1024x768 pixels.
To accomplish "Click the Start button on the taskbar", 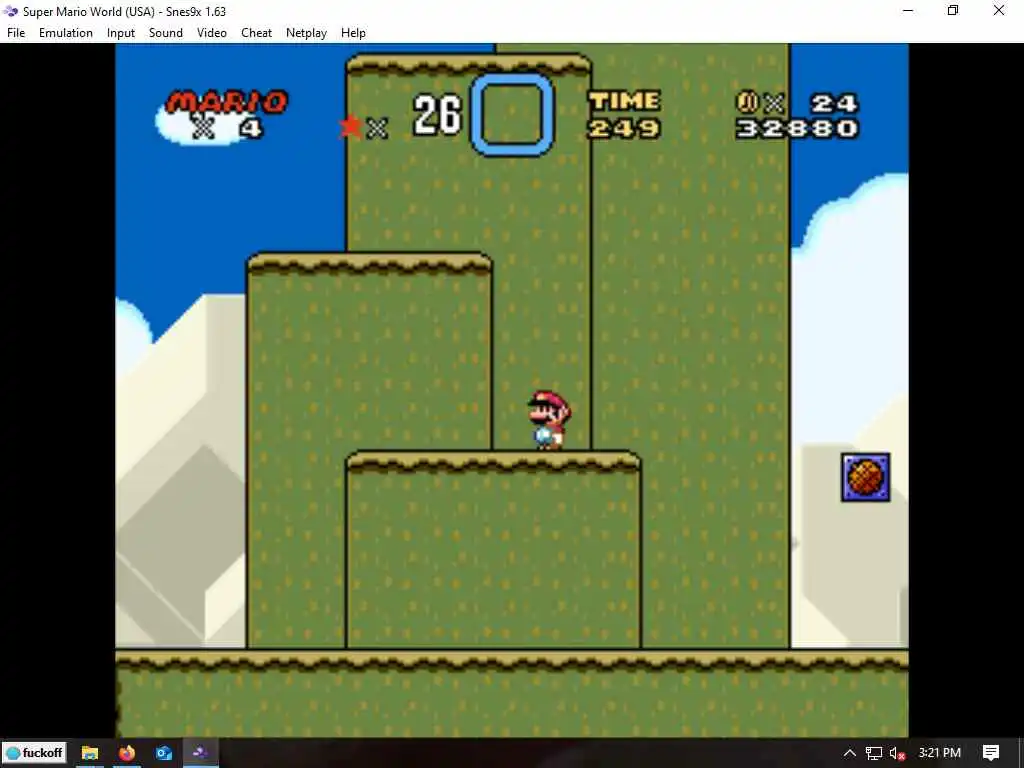I will click(34, 753).
